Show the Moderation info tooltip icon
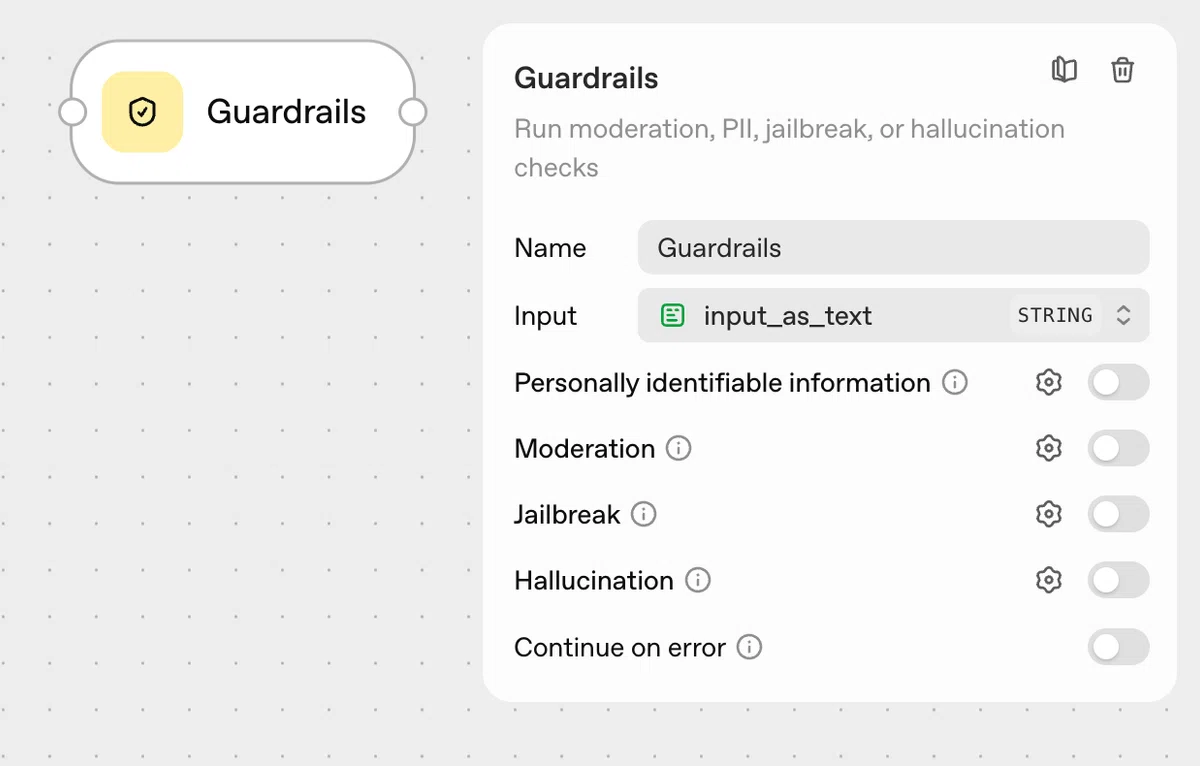1200x766 pixels. point(679,448)
